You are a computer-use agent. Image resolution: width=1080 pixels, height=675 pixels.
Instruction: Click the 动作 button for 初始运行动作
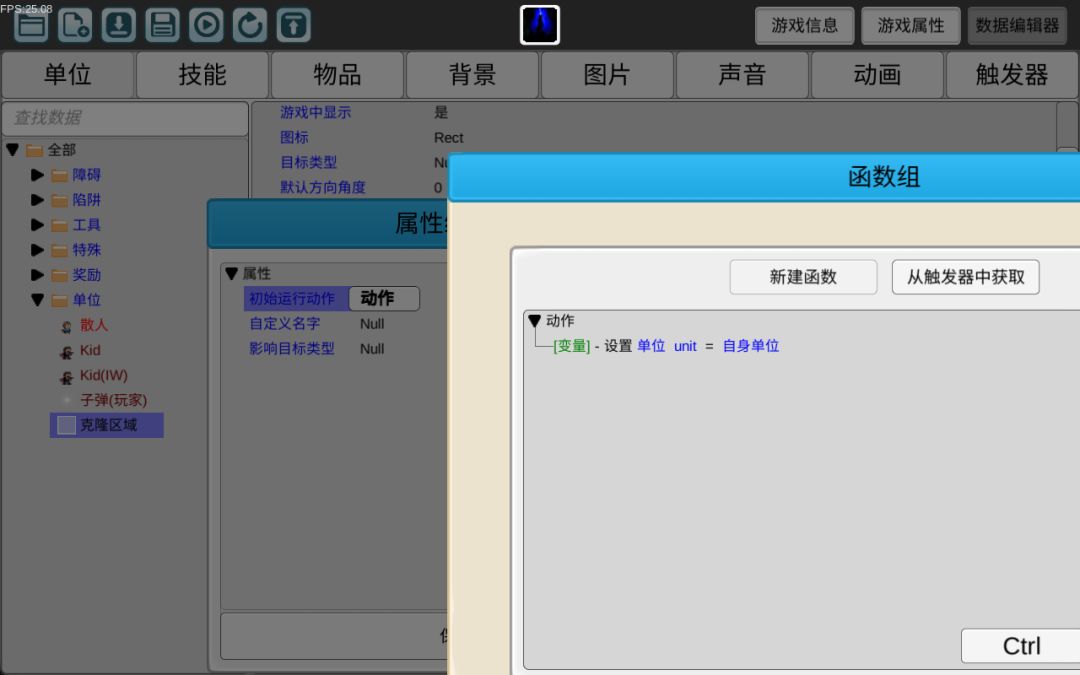click(x=384, y=298)
